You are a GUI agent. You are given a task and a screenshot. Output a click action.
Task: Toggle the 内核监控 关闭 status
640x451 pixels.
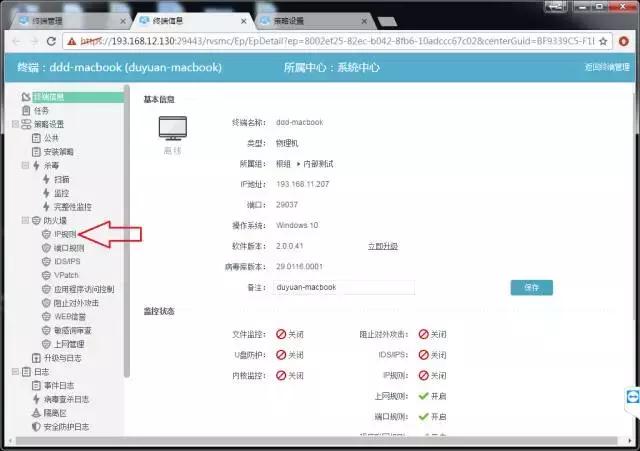click(289, 375)
